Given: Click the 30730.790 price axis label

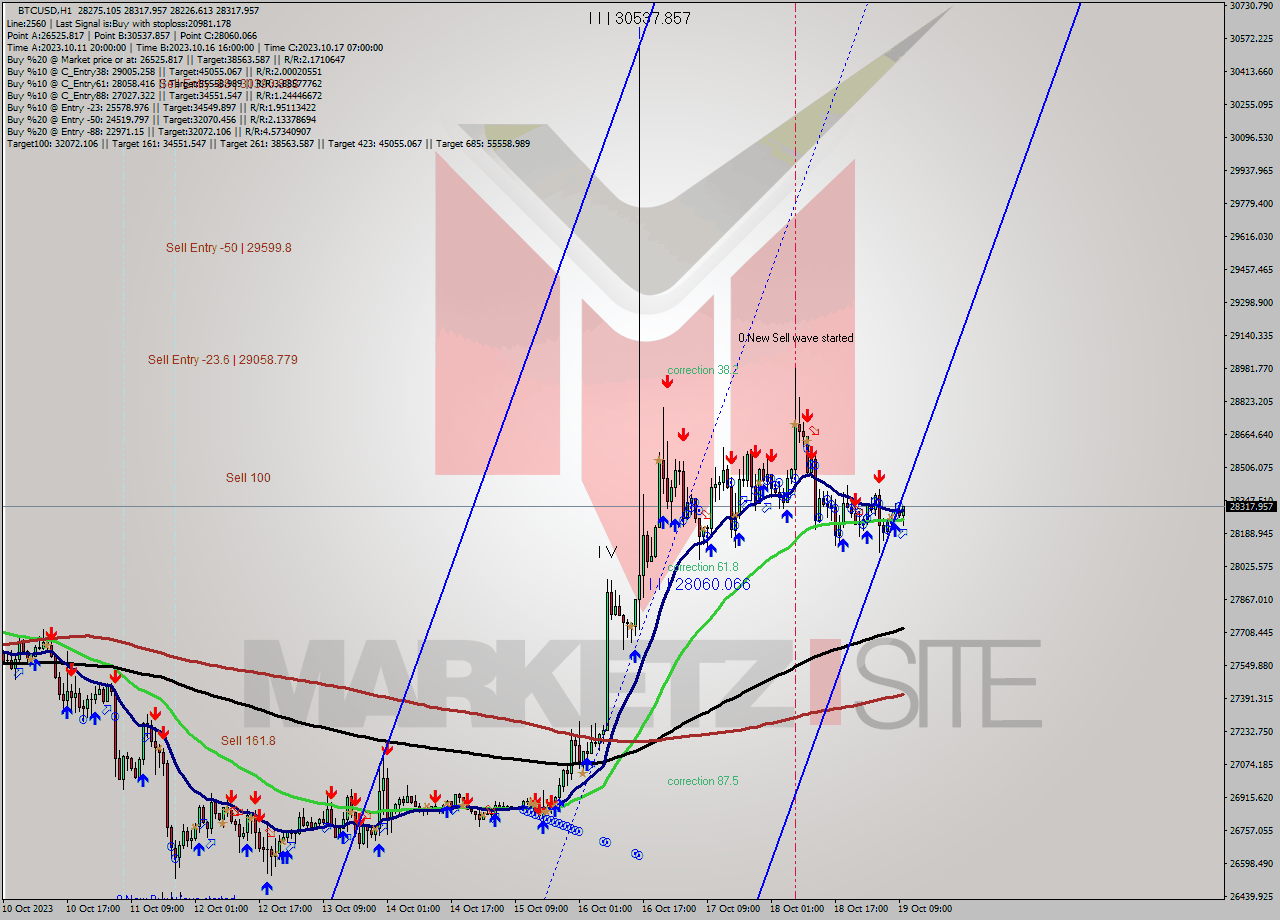Looking at the screenshot, I should coord(1251,6).
